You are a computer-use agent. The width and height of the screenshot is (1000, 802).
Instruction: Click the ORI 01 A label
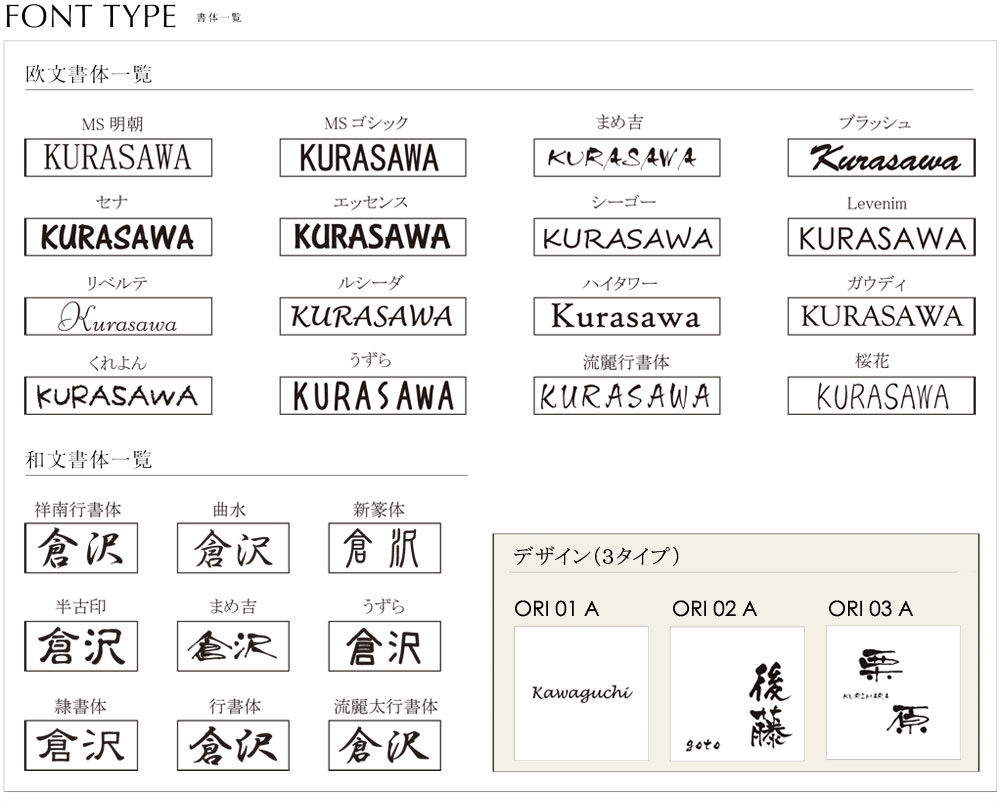pos(556,609)
